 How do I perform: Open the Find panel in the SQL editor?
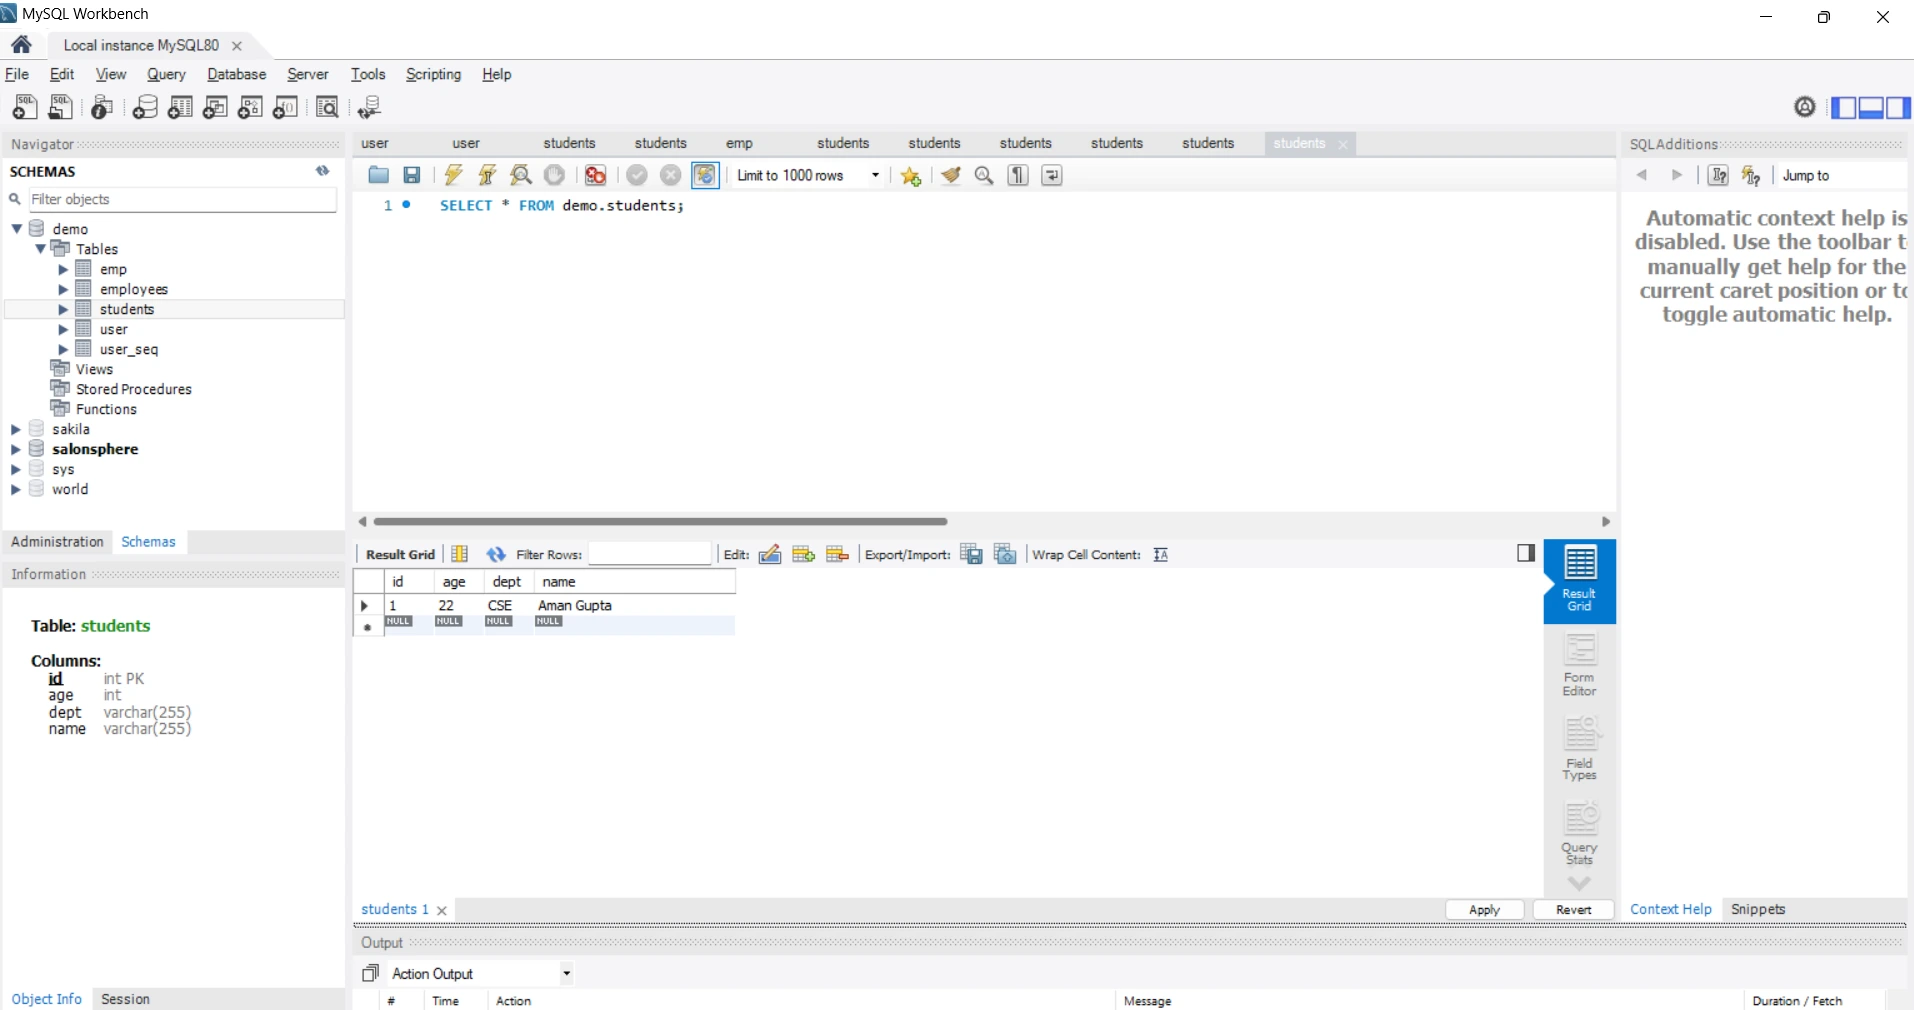[984, 176]
